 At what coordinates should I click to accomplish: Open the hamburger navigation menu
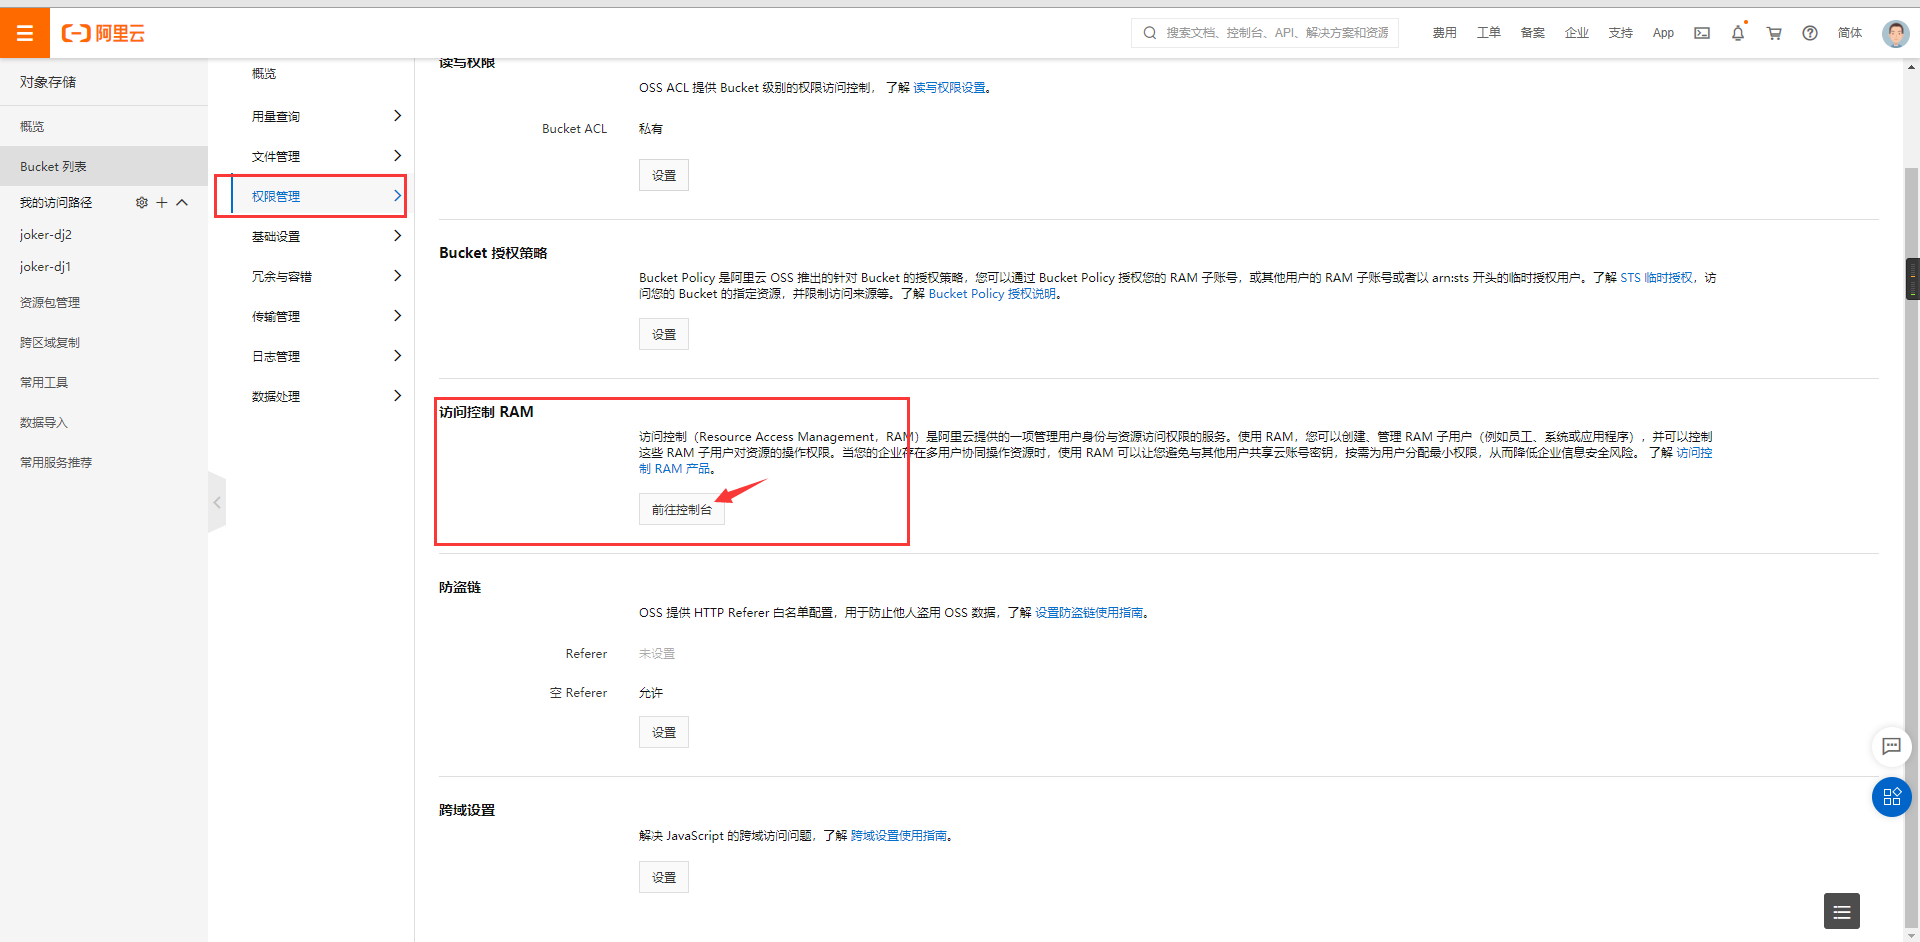(25, 31)
